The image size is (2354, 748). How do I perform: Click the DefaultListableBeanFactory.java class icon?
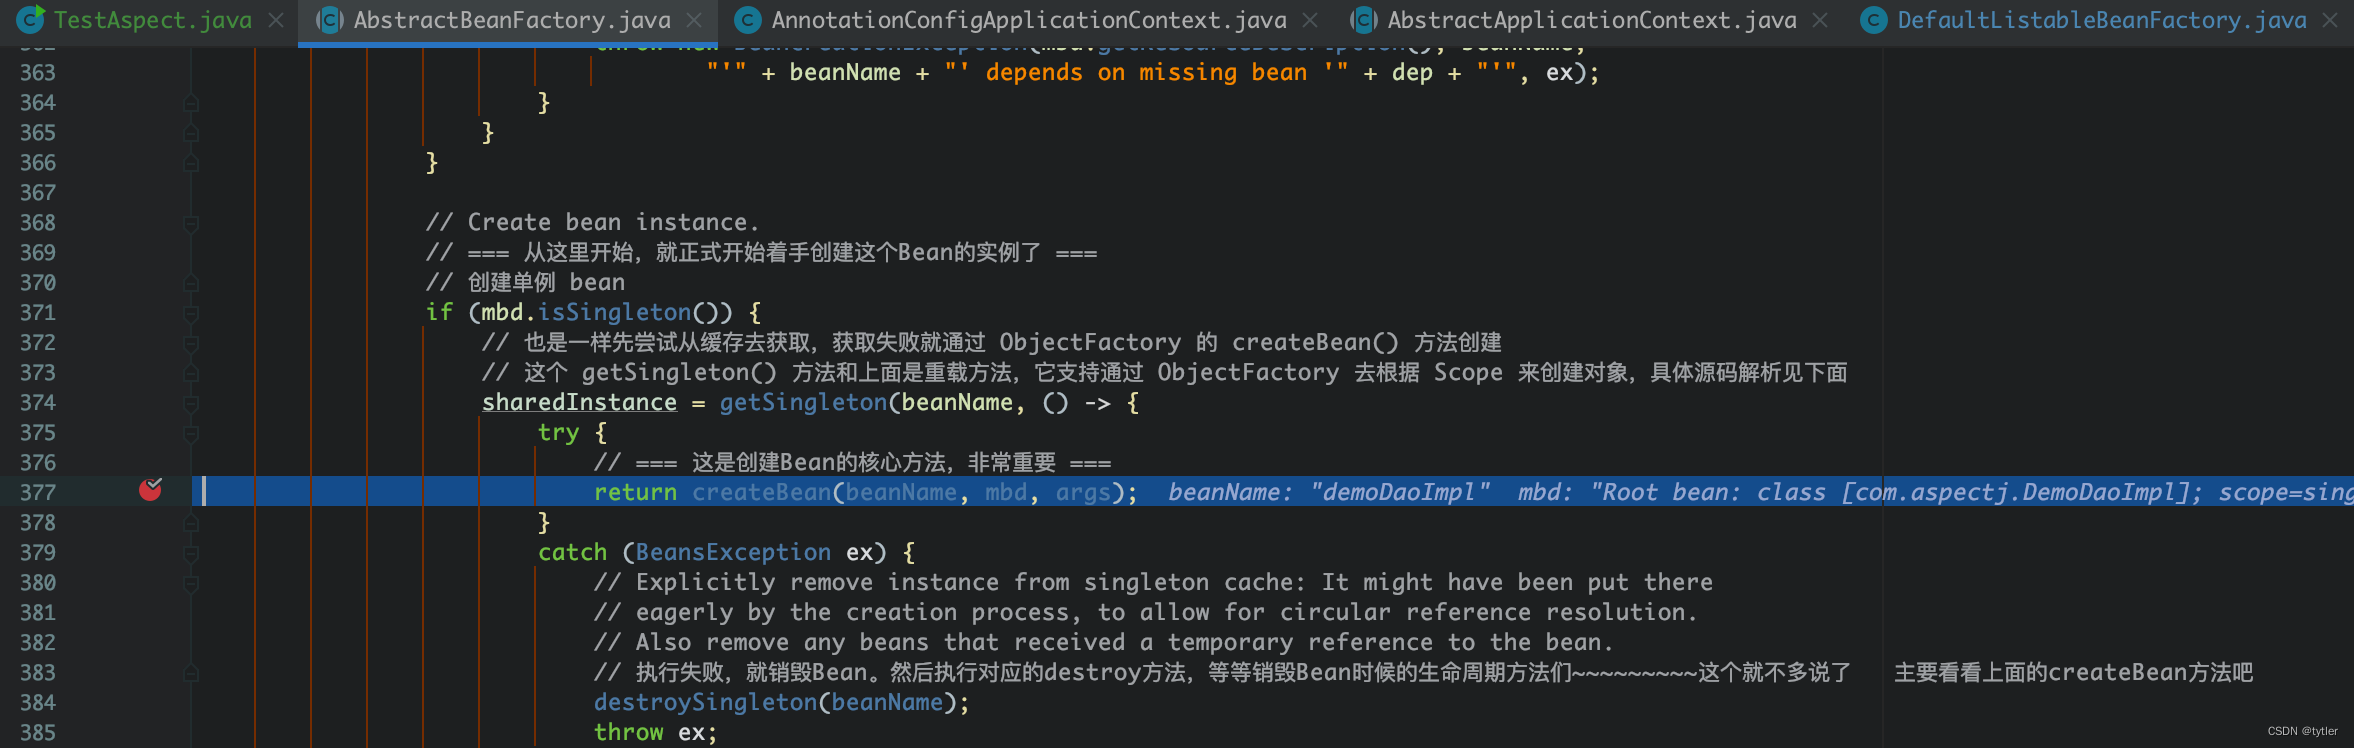tap(1873, 19)
